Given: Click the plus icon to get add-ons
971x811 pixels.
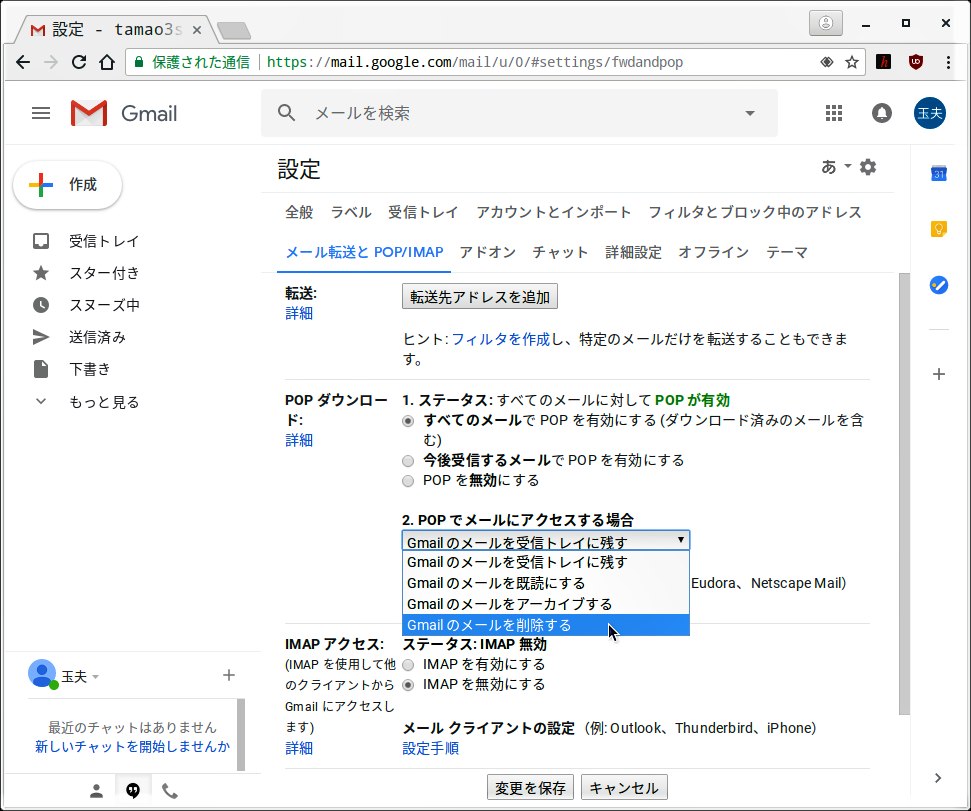Looking at the screenshot, I should click(939, 374).
